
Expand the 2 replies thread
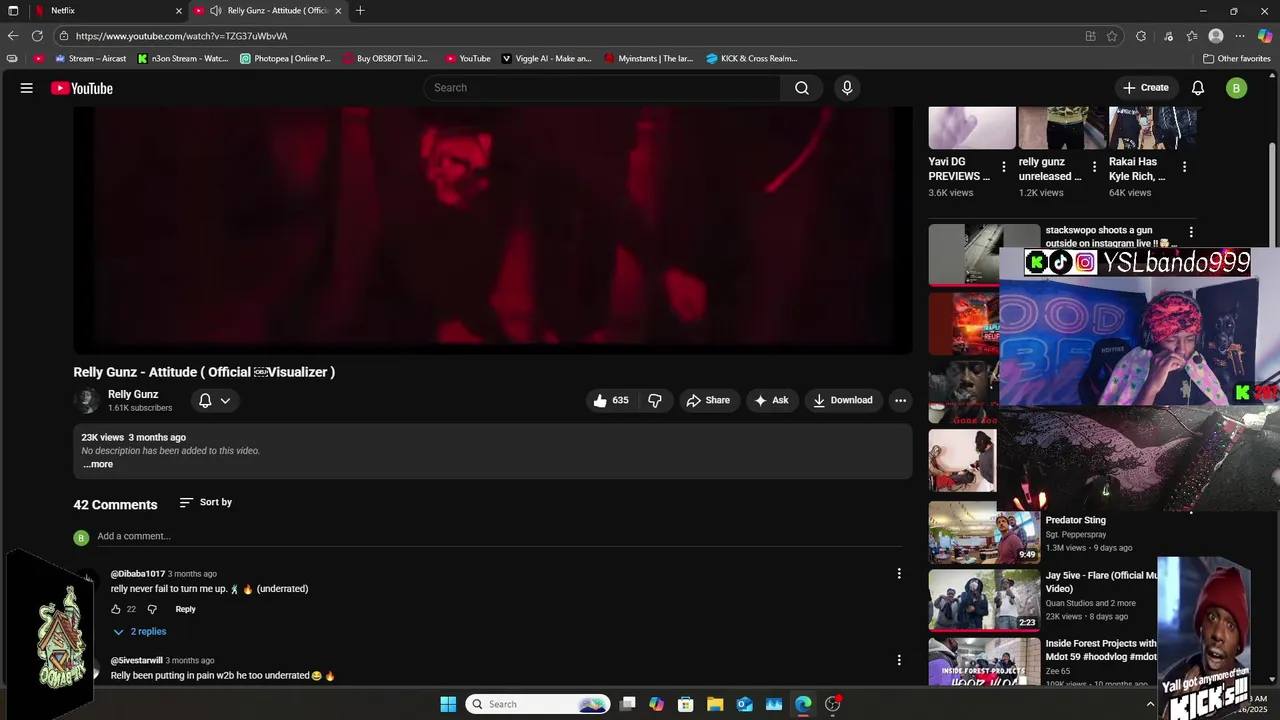pyautogui.click(x=139, y=632)
